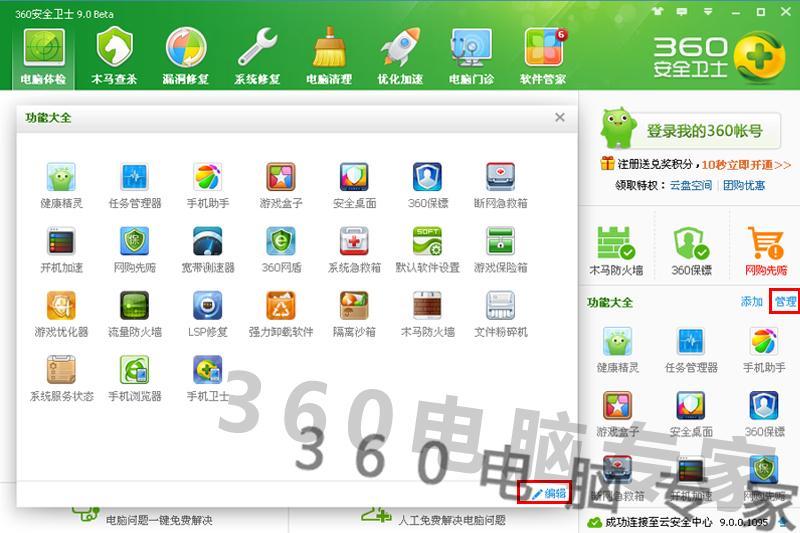This screenshot has width=800, height=533.
Task: Open skin shirt icon in title bar
Action: point(657,11)
